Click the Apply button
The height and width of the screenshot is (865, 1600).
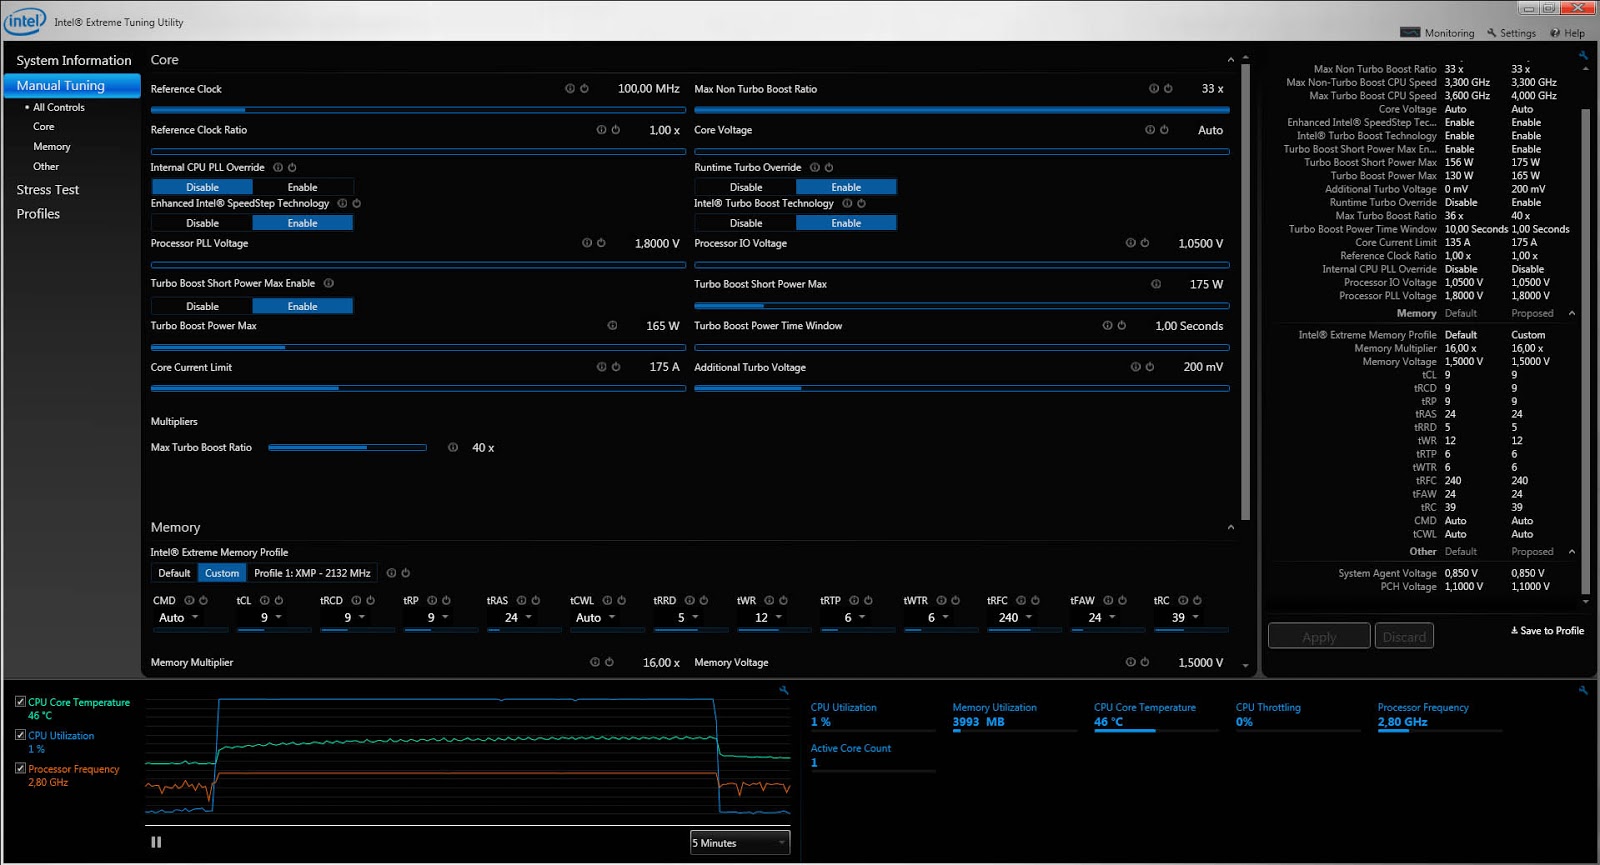tap(1319, 636)
